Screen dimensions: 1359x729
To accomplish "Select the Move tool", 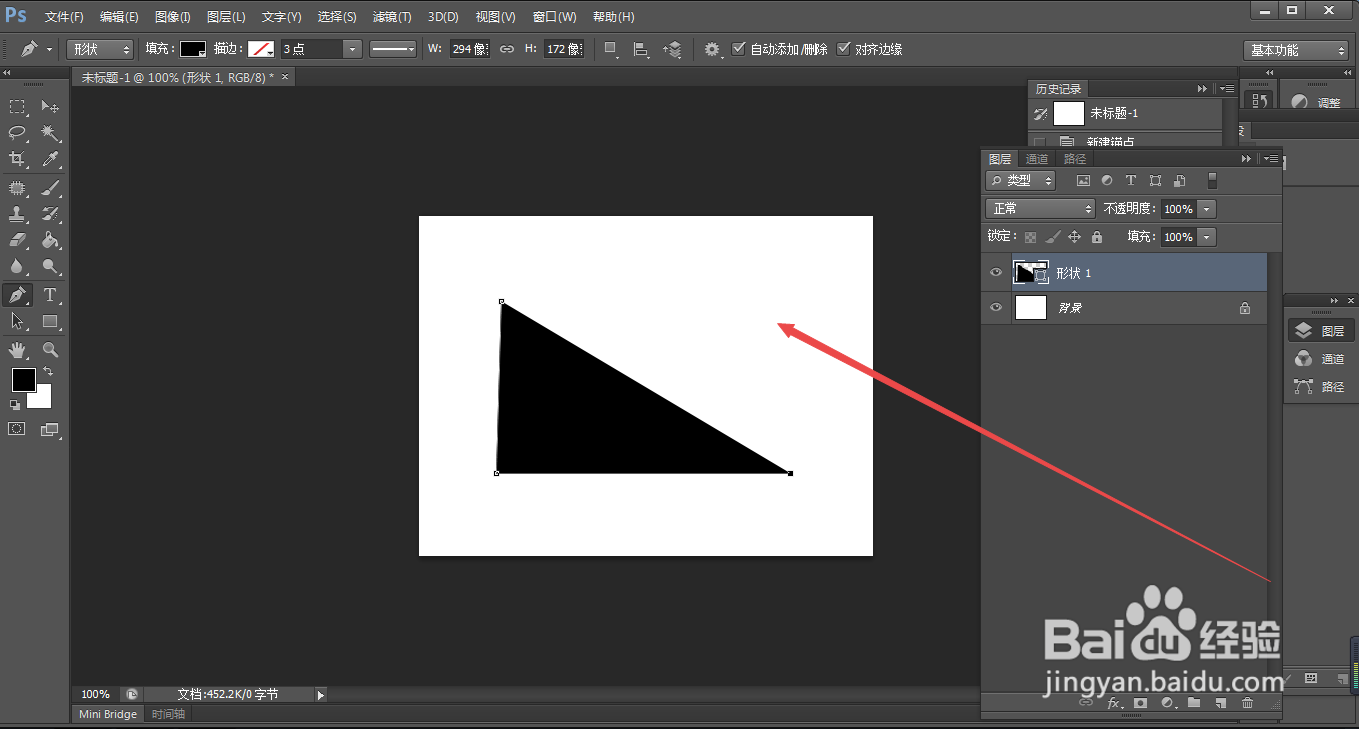I will 50,107.
